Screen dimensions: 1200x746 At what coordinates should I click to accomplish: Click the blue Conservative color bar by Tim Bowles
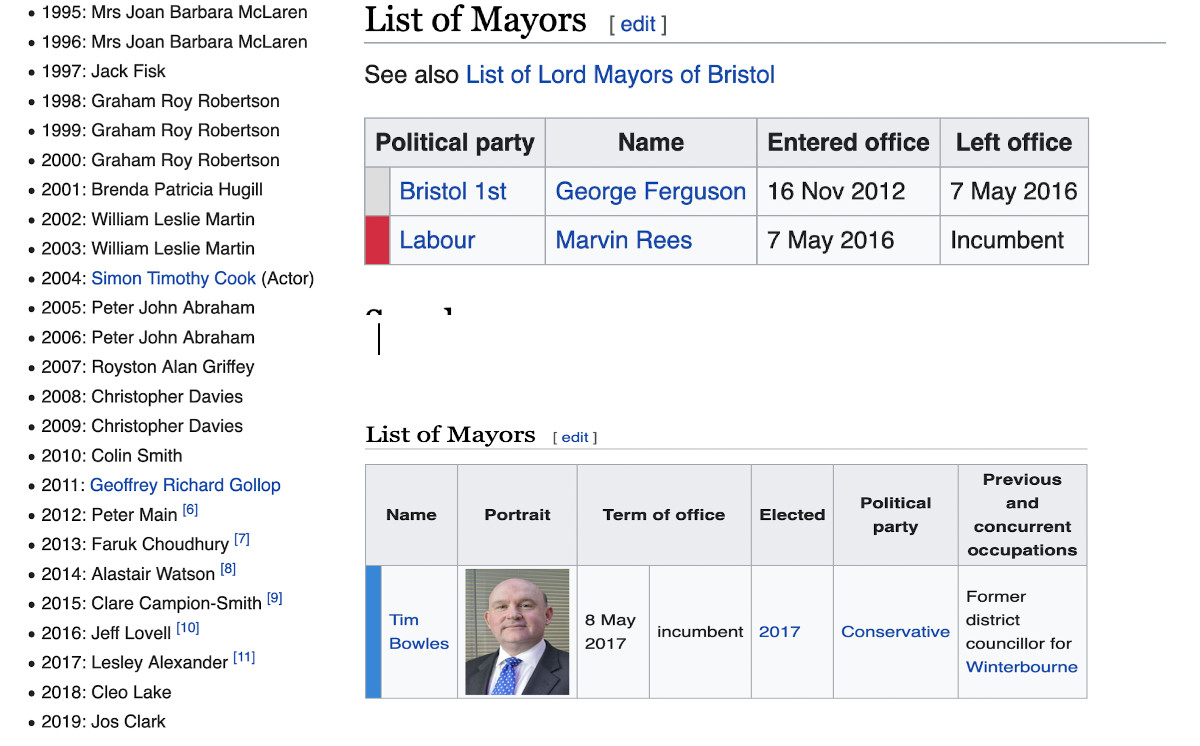tap(373, 631)
